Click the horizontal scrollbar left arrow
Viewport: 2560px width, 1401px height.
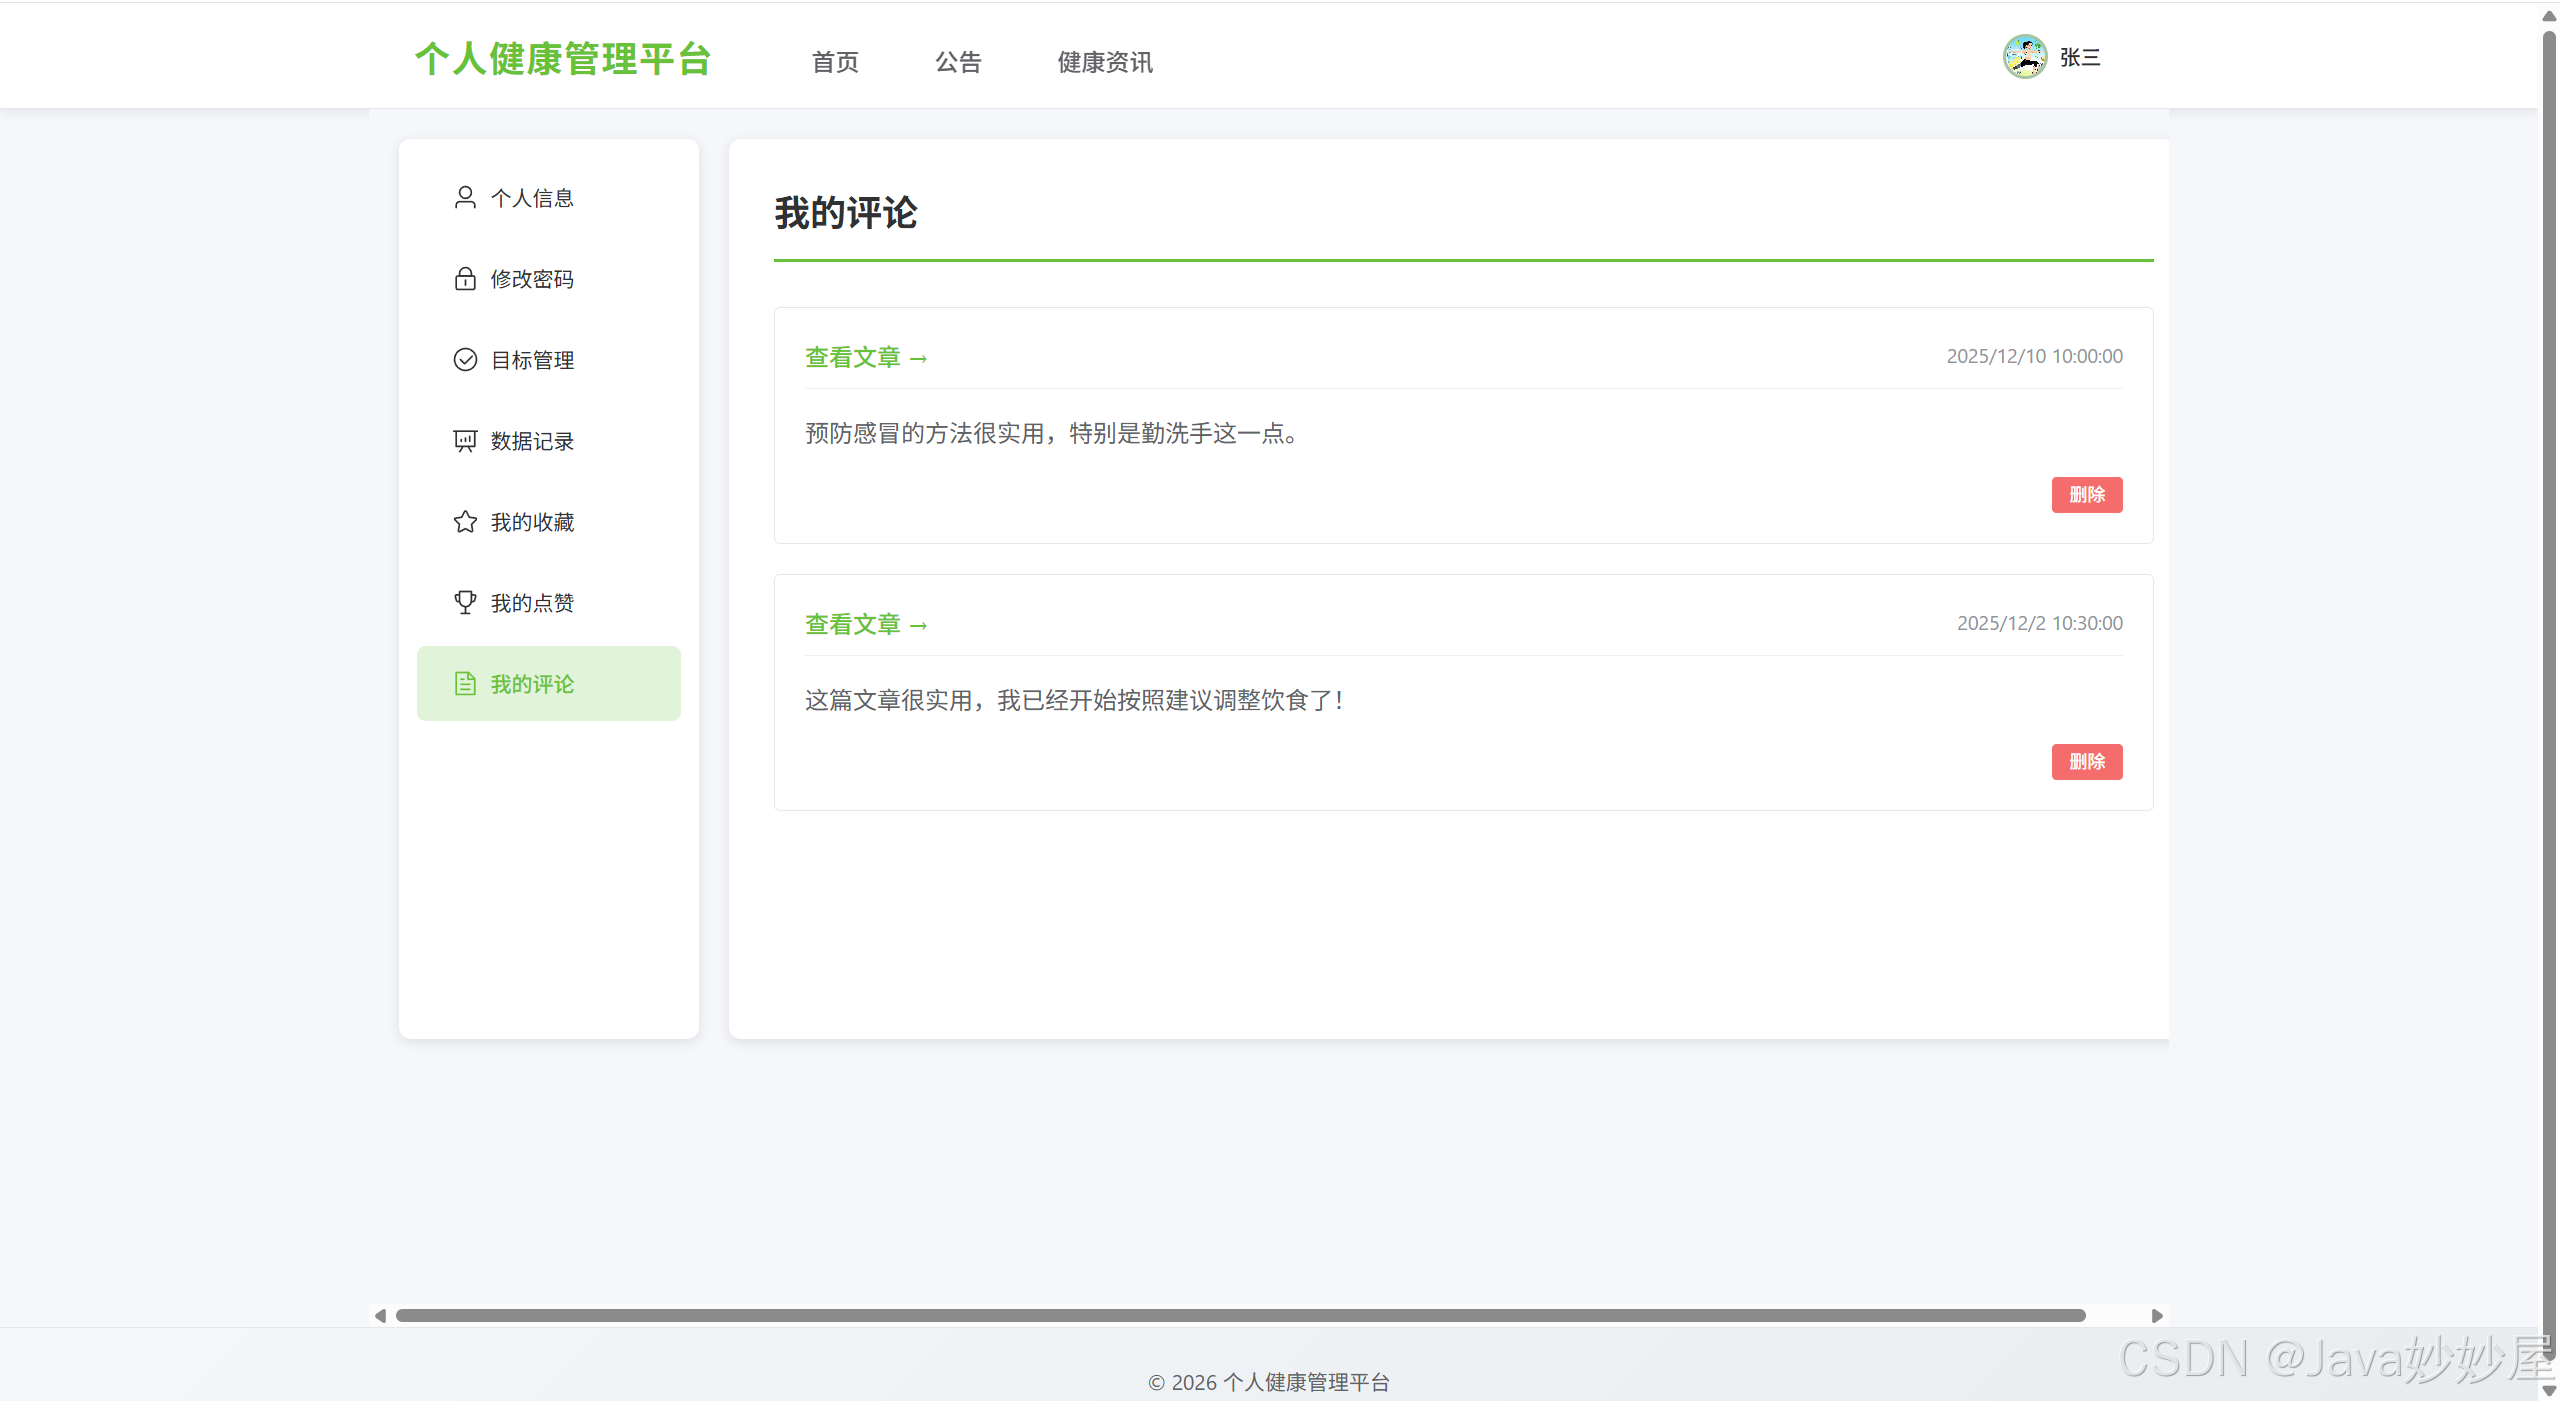380,1315
